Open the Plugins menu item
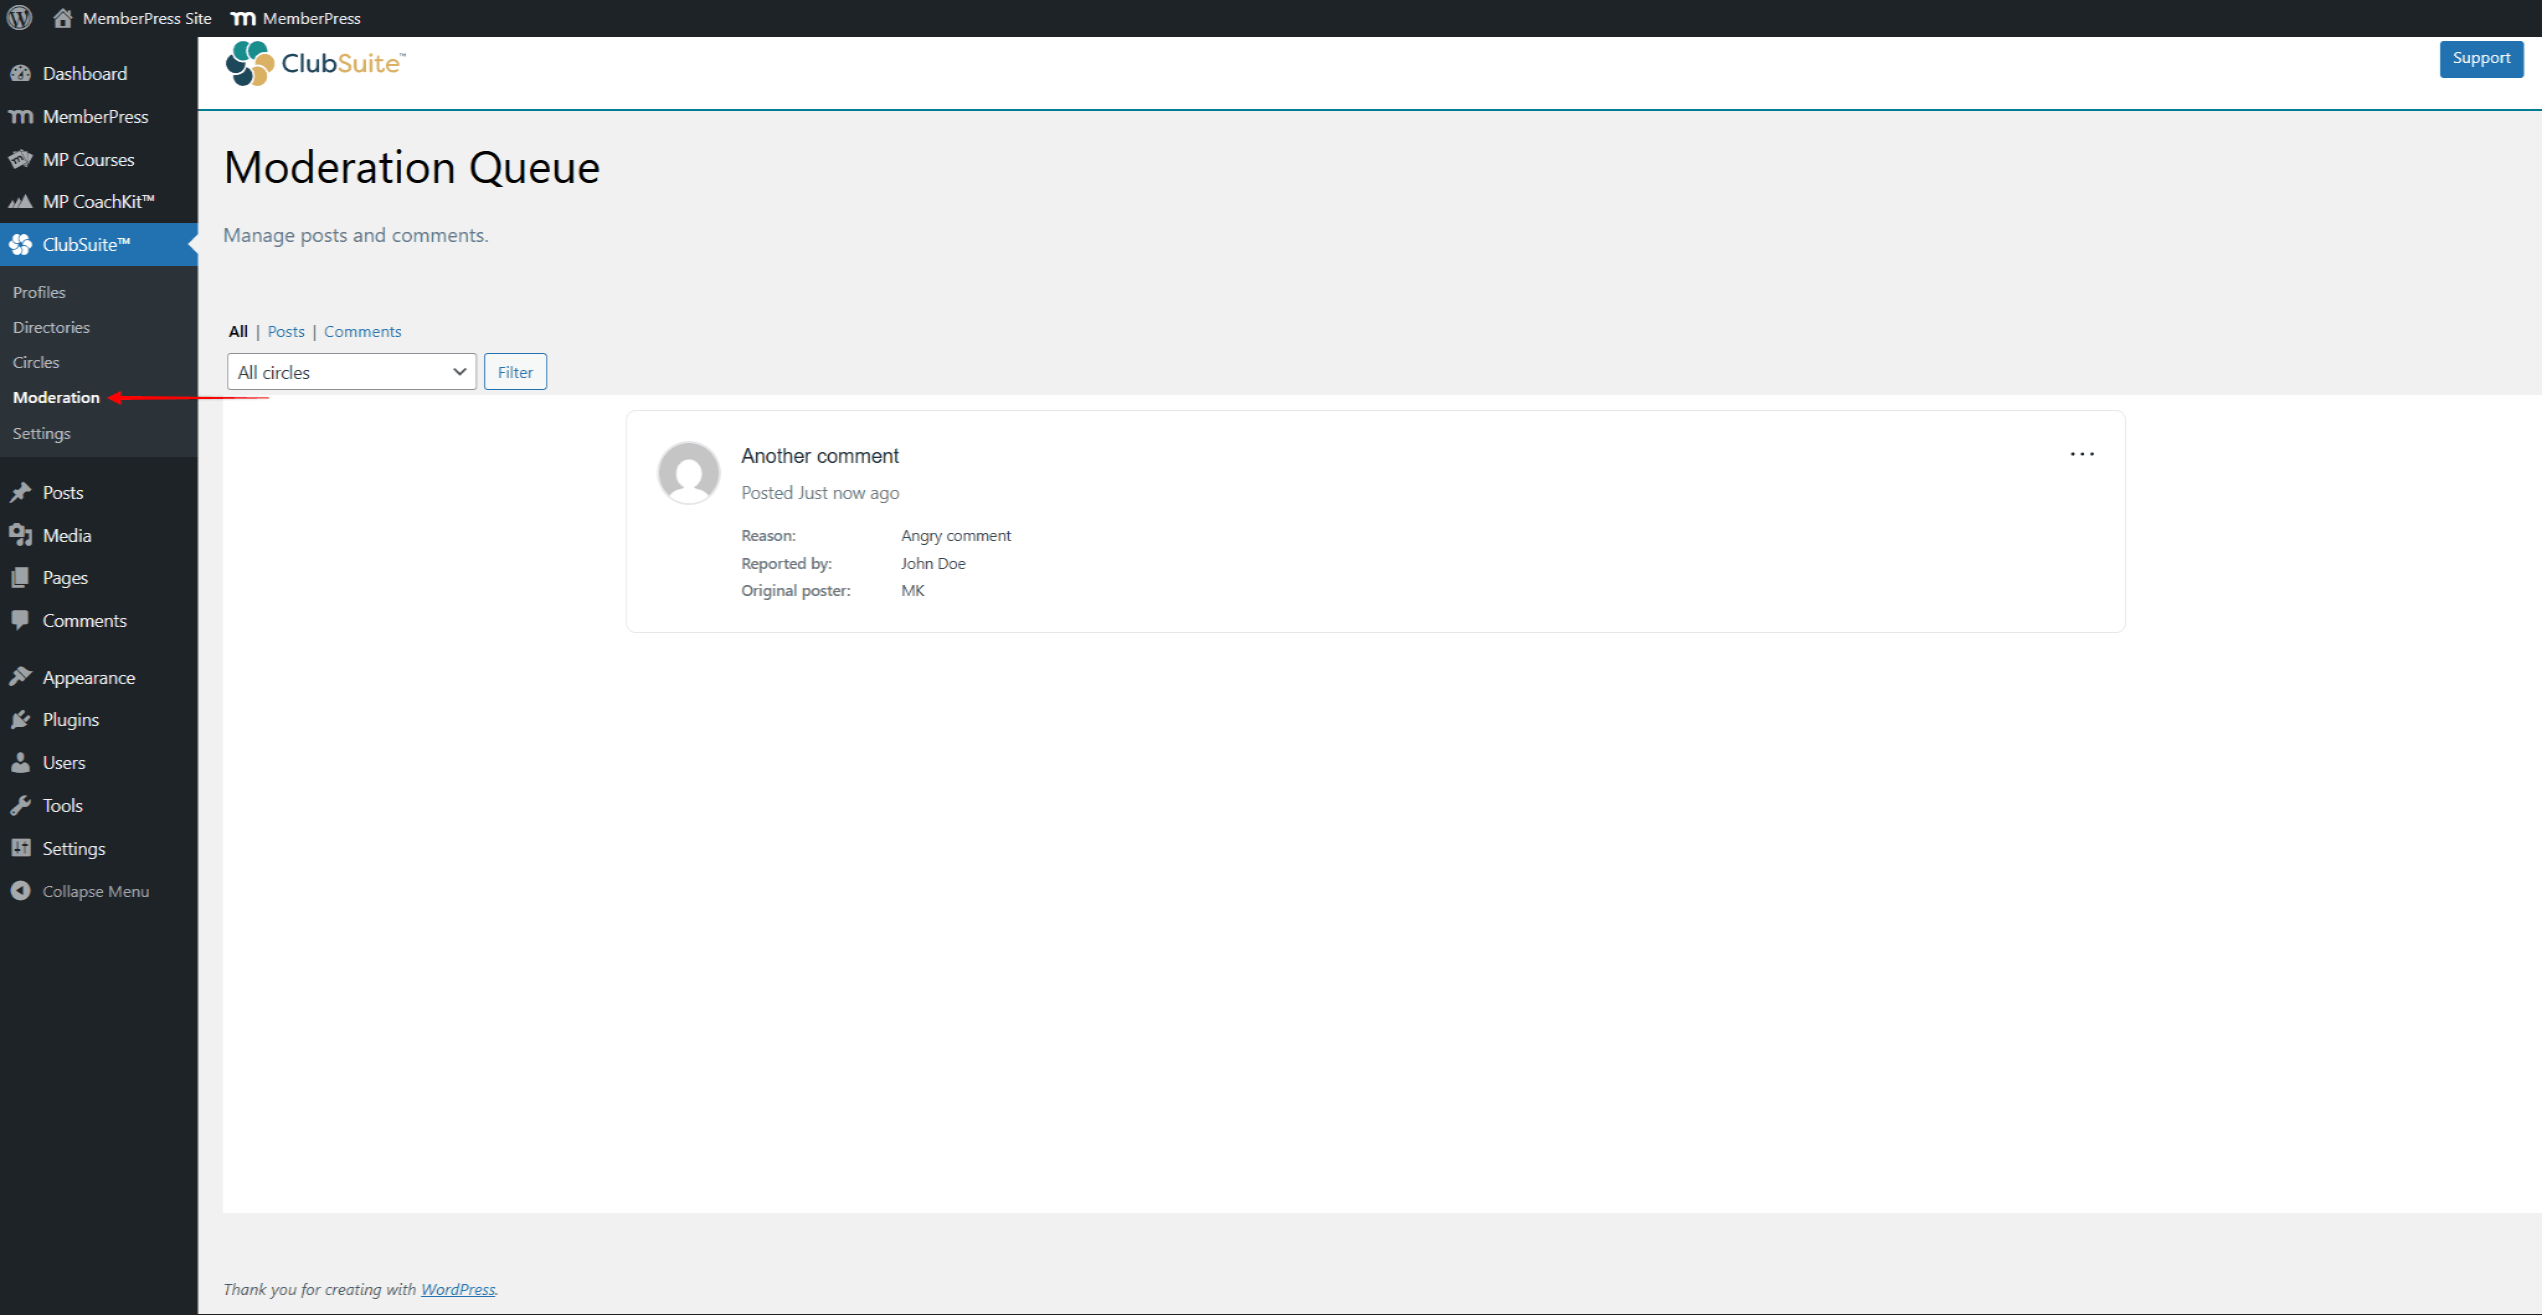This screenshot has width=2542, height=1315. [x=70, y=719]
